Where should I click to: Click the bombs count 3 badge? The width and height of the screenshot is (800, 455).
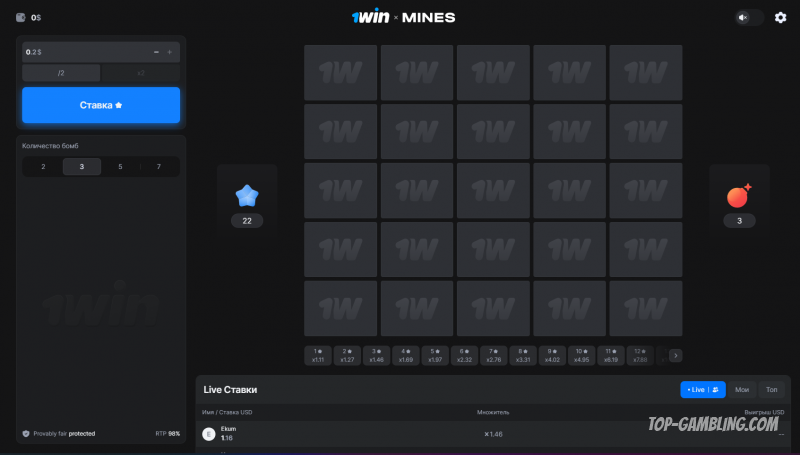coord(739,221)
